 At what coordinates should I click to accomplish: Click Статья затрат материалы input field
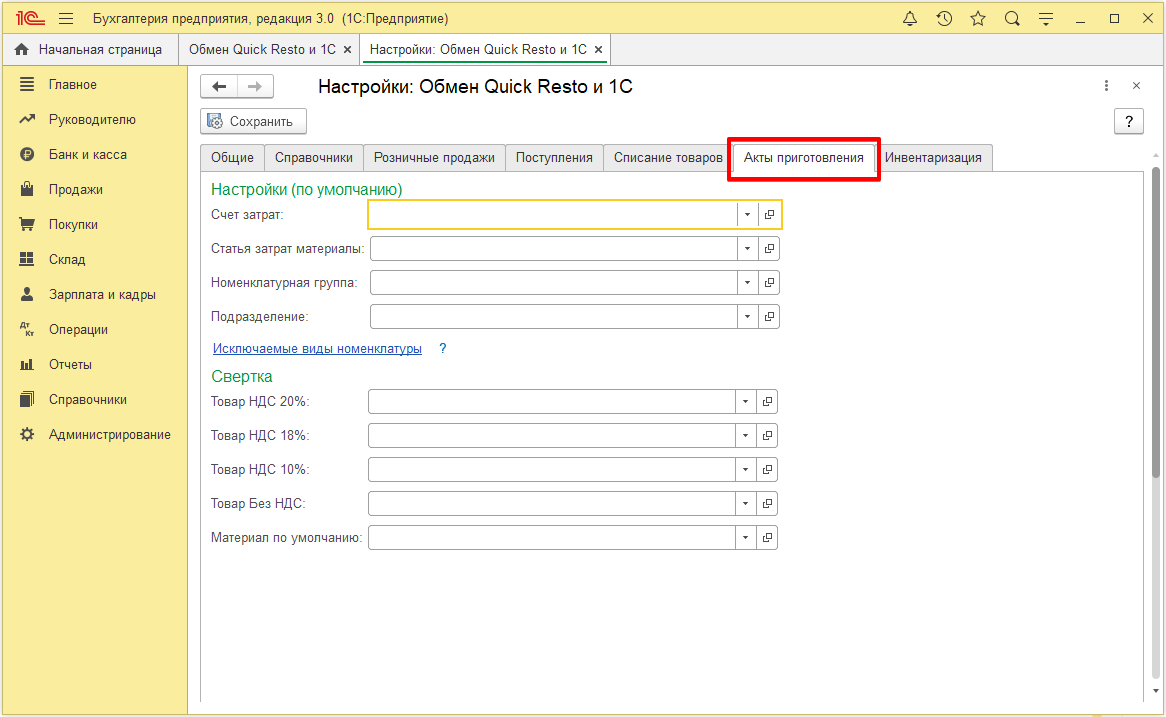tap(554, 248)
